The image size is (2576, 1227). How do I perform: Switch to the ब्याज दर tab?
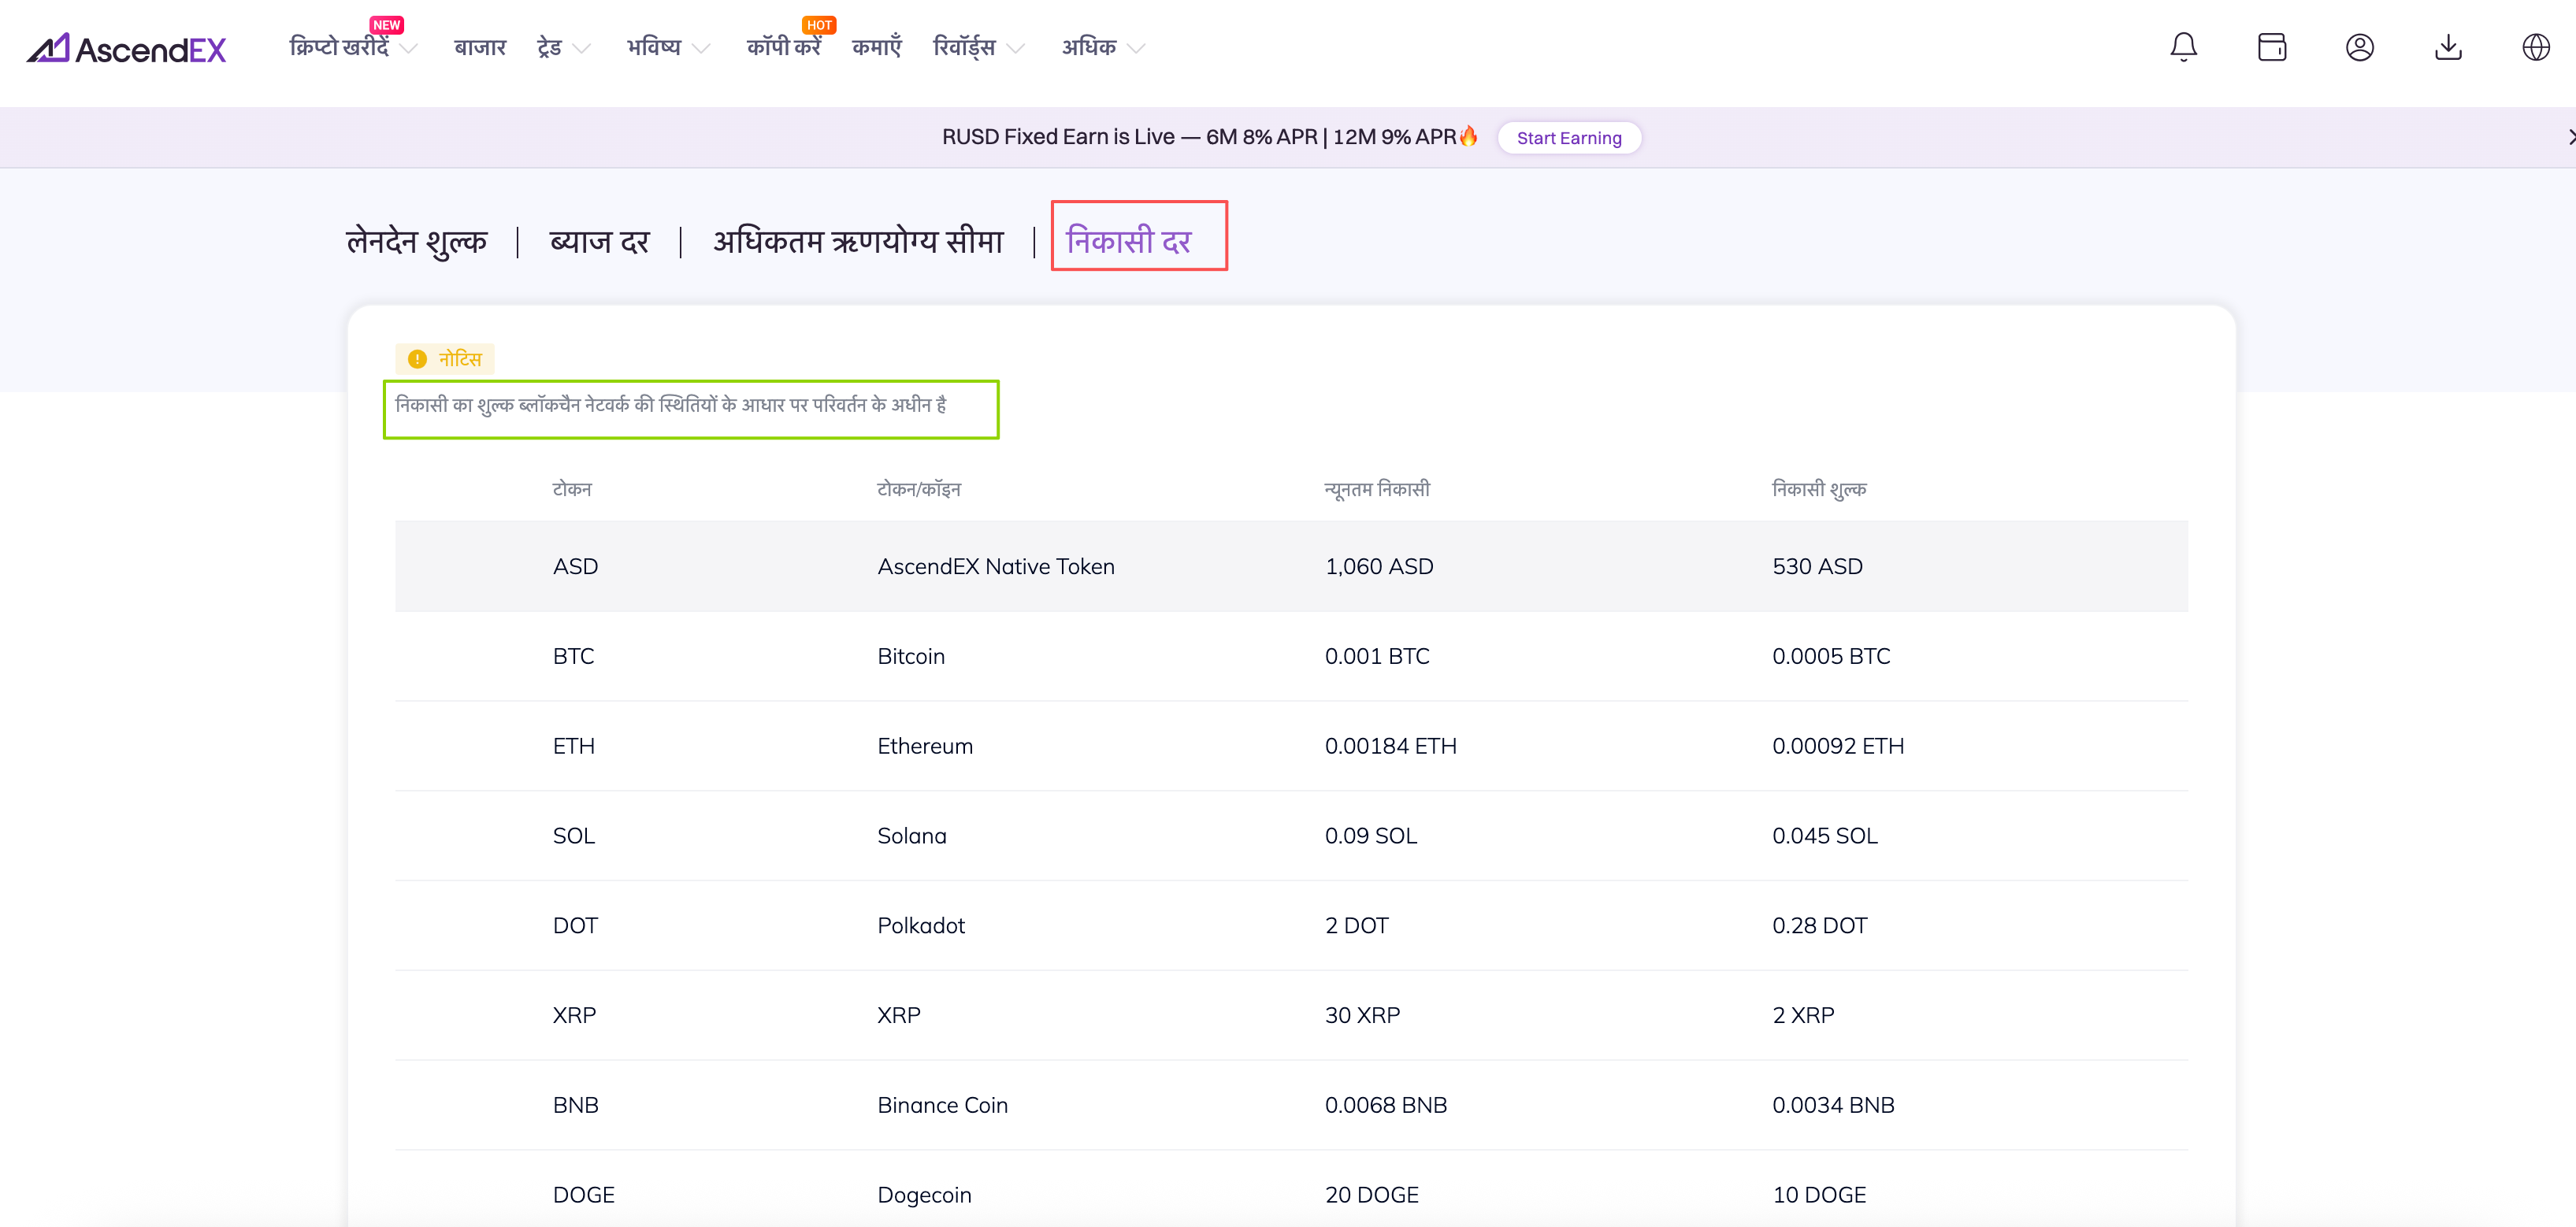(599, 241)
